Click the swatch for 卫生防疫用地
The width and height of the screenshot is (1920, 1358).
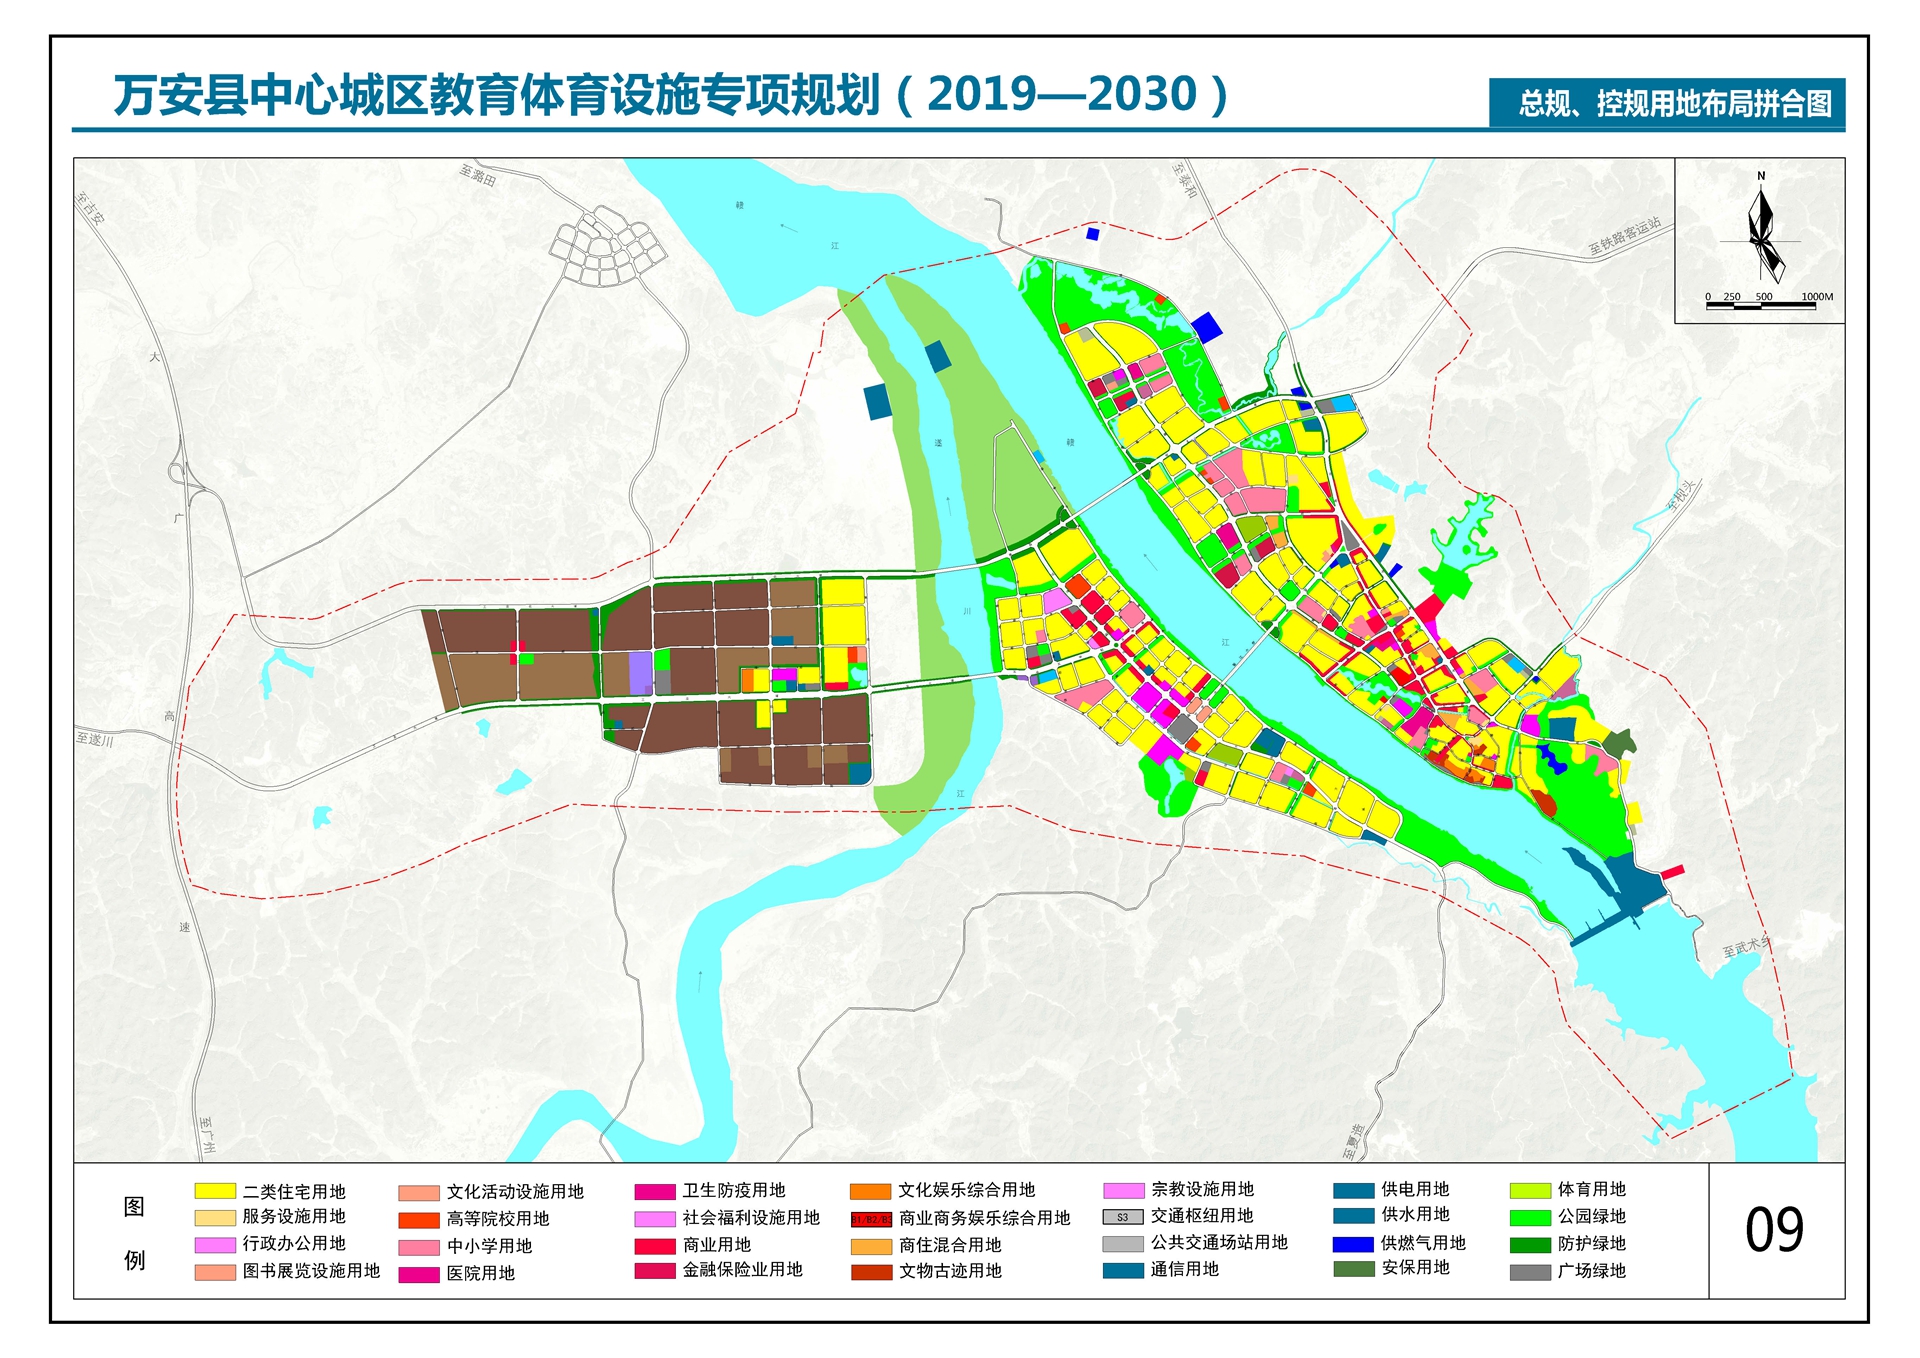click(655, 1192)
